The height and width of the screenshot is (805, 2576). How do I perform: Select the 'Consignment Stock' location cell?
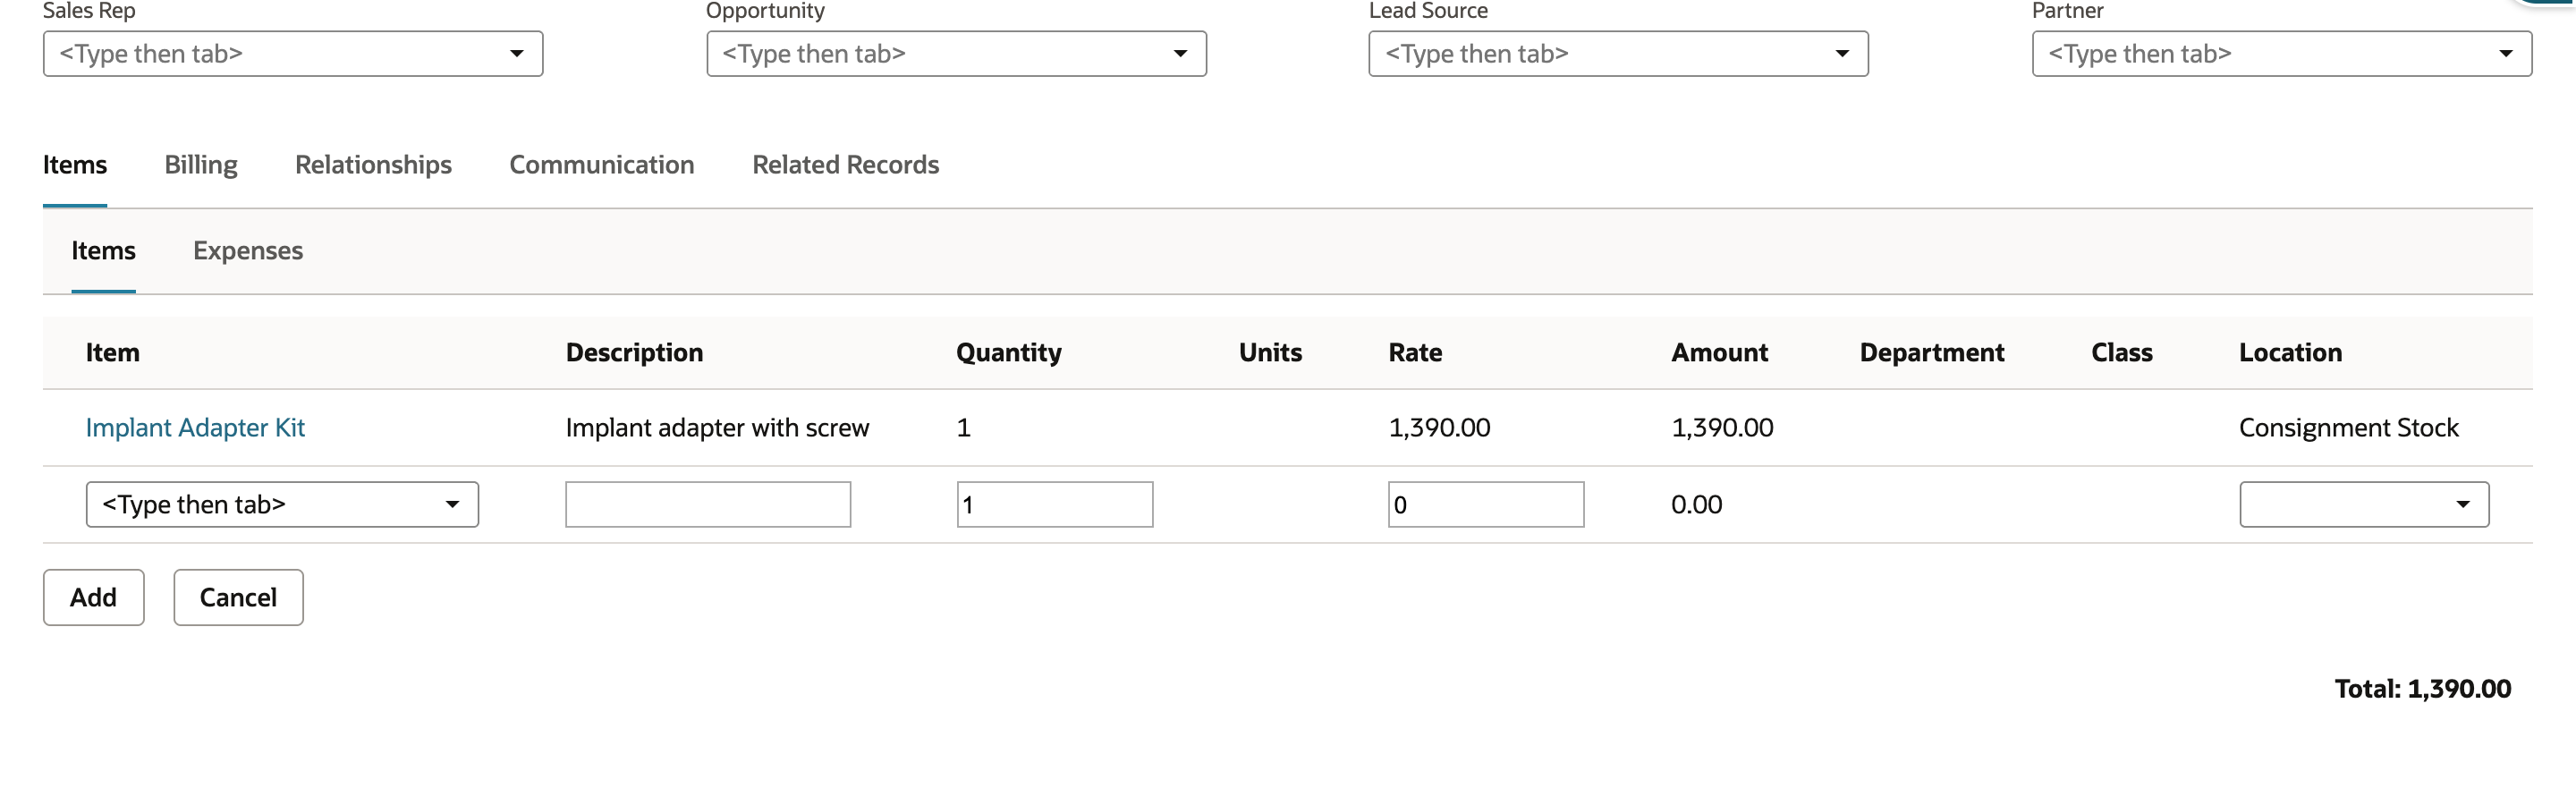point(2349,428)
